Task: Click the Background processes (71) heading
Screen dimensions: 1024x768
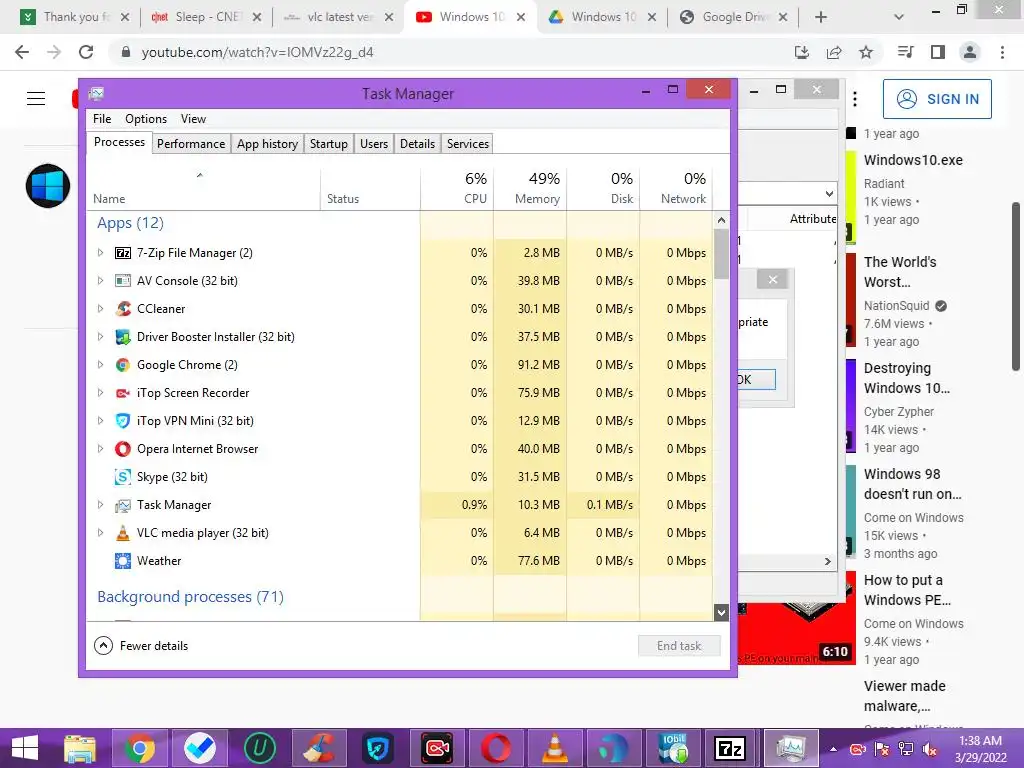Action: 190,597
